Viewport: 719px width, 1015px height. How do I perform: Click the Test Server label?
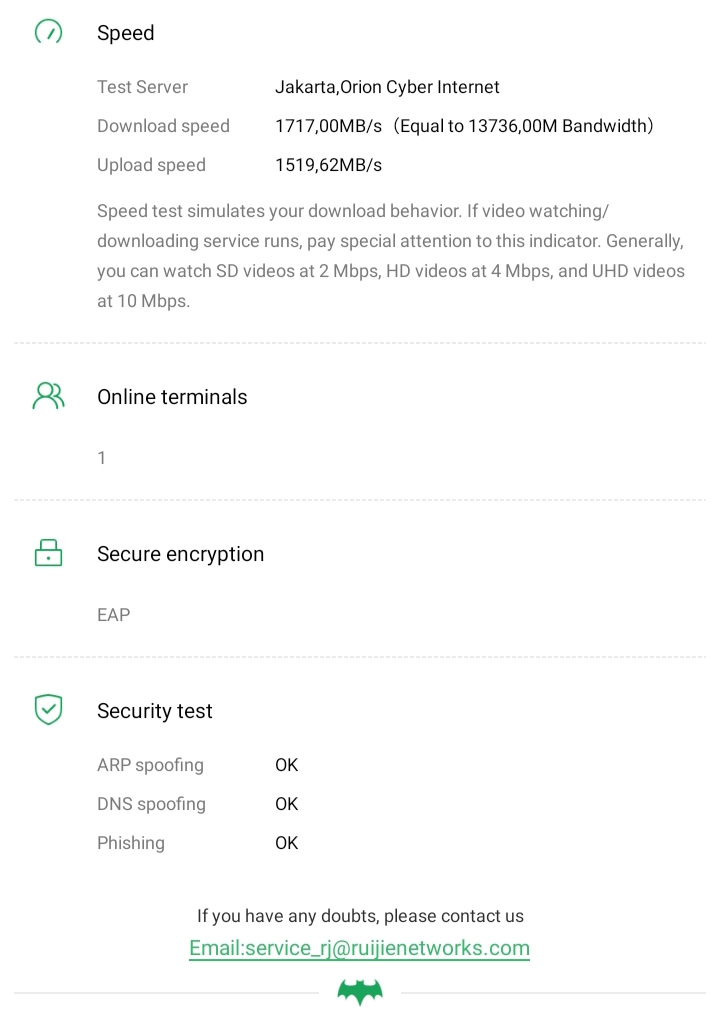142,87
